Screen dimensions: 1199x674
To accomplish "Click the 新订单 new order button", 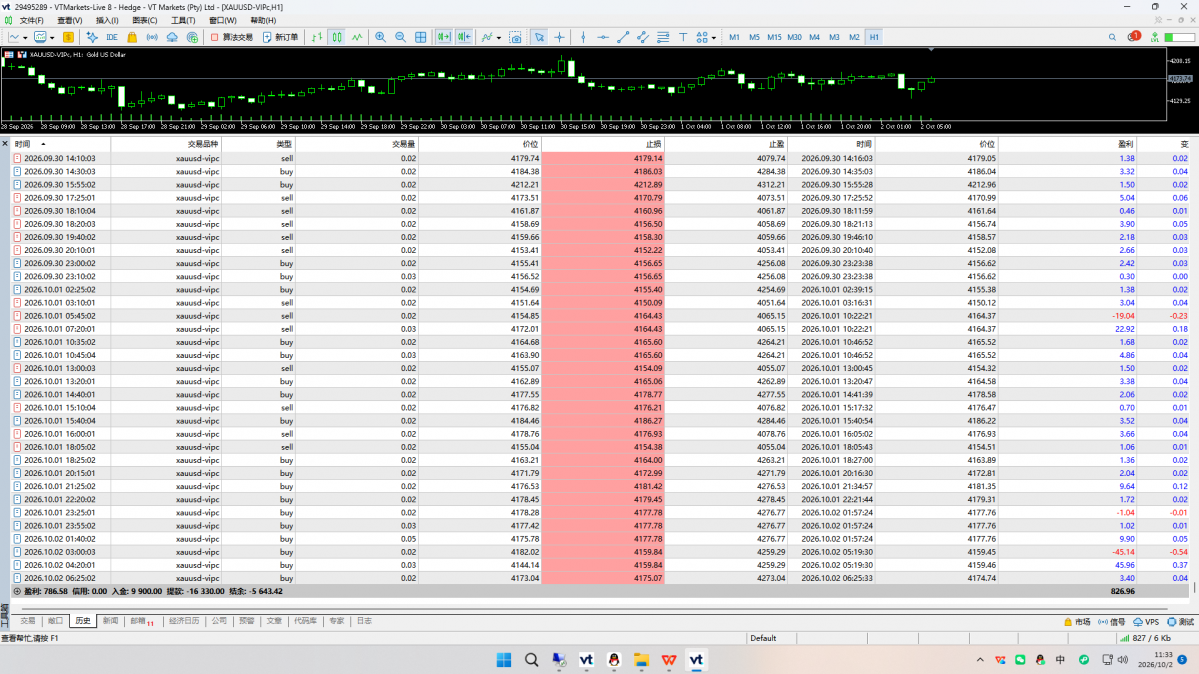I will tap(281, 37).
